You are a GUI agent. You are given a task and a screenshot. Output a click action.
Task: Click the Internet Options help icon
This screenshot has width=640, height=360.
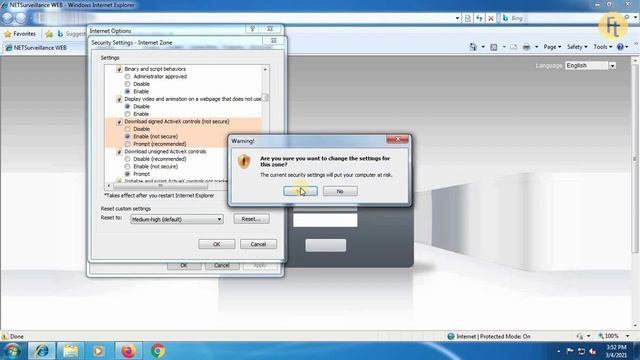[252, 29]
